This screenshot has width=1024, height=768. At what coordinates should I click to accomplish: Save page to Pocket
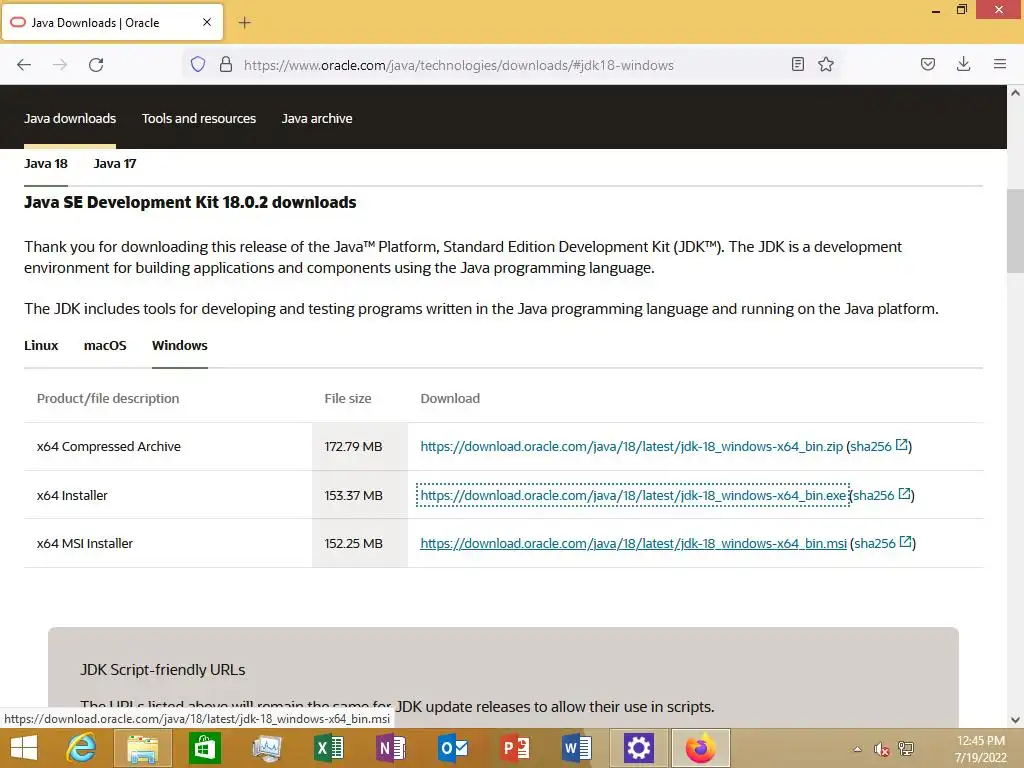click(x=928, y=64)
